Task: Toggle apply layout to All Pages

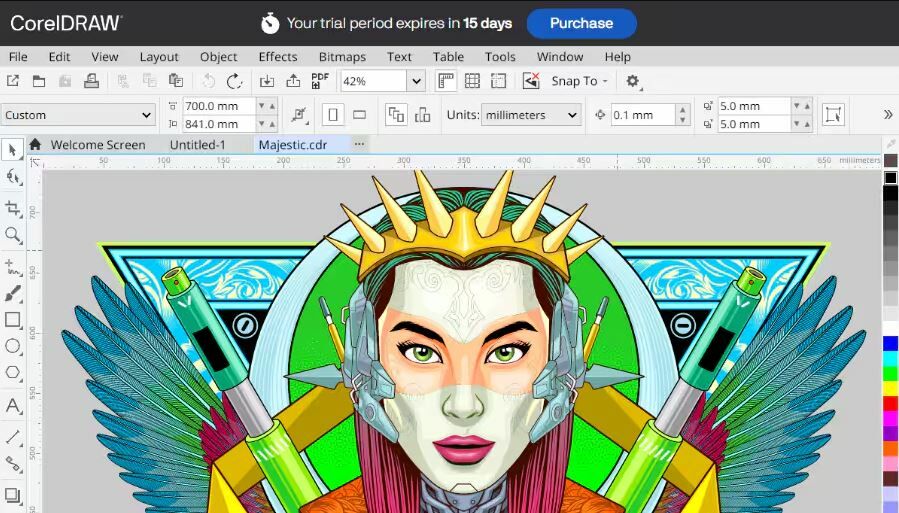Action: pyautogui.click(x=396, y=115)
